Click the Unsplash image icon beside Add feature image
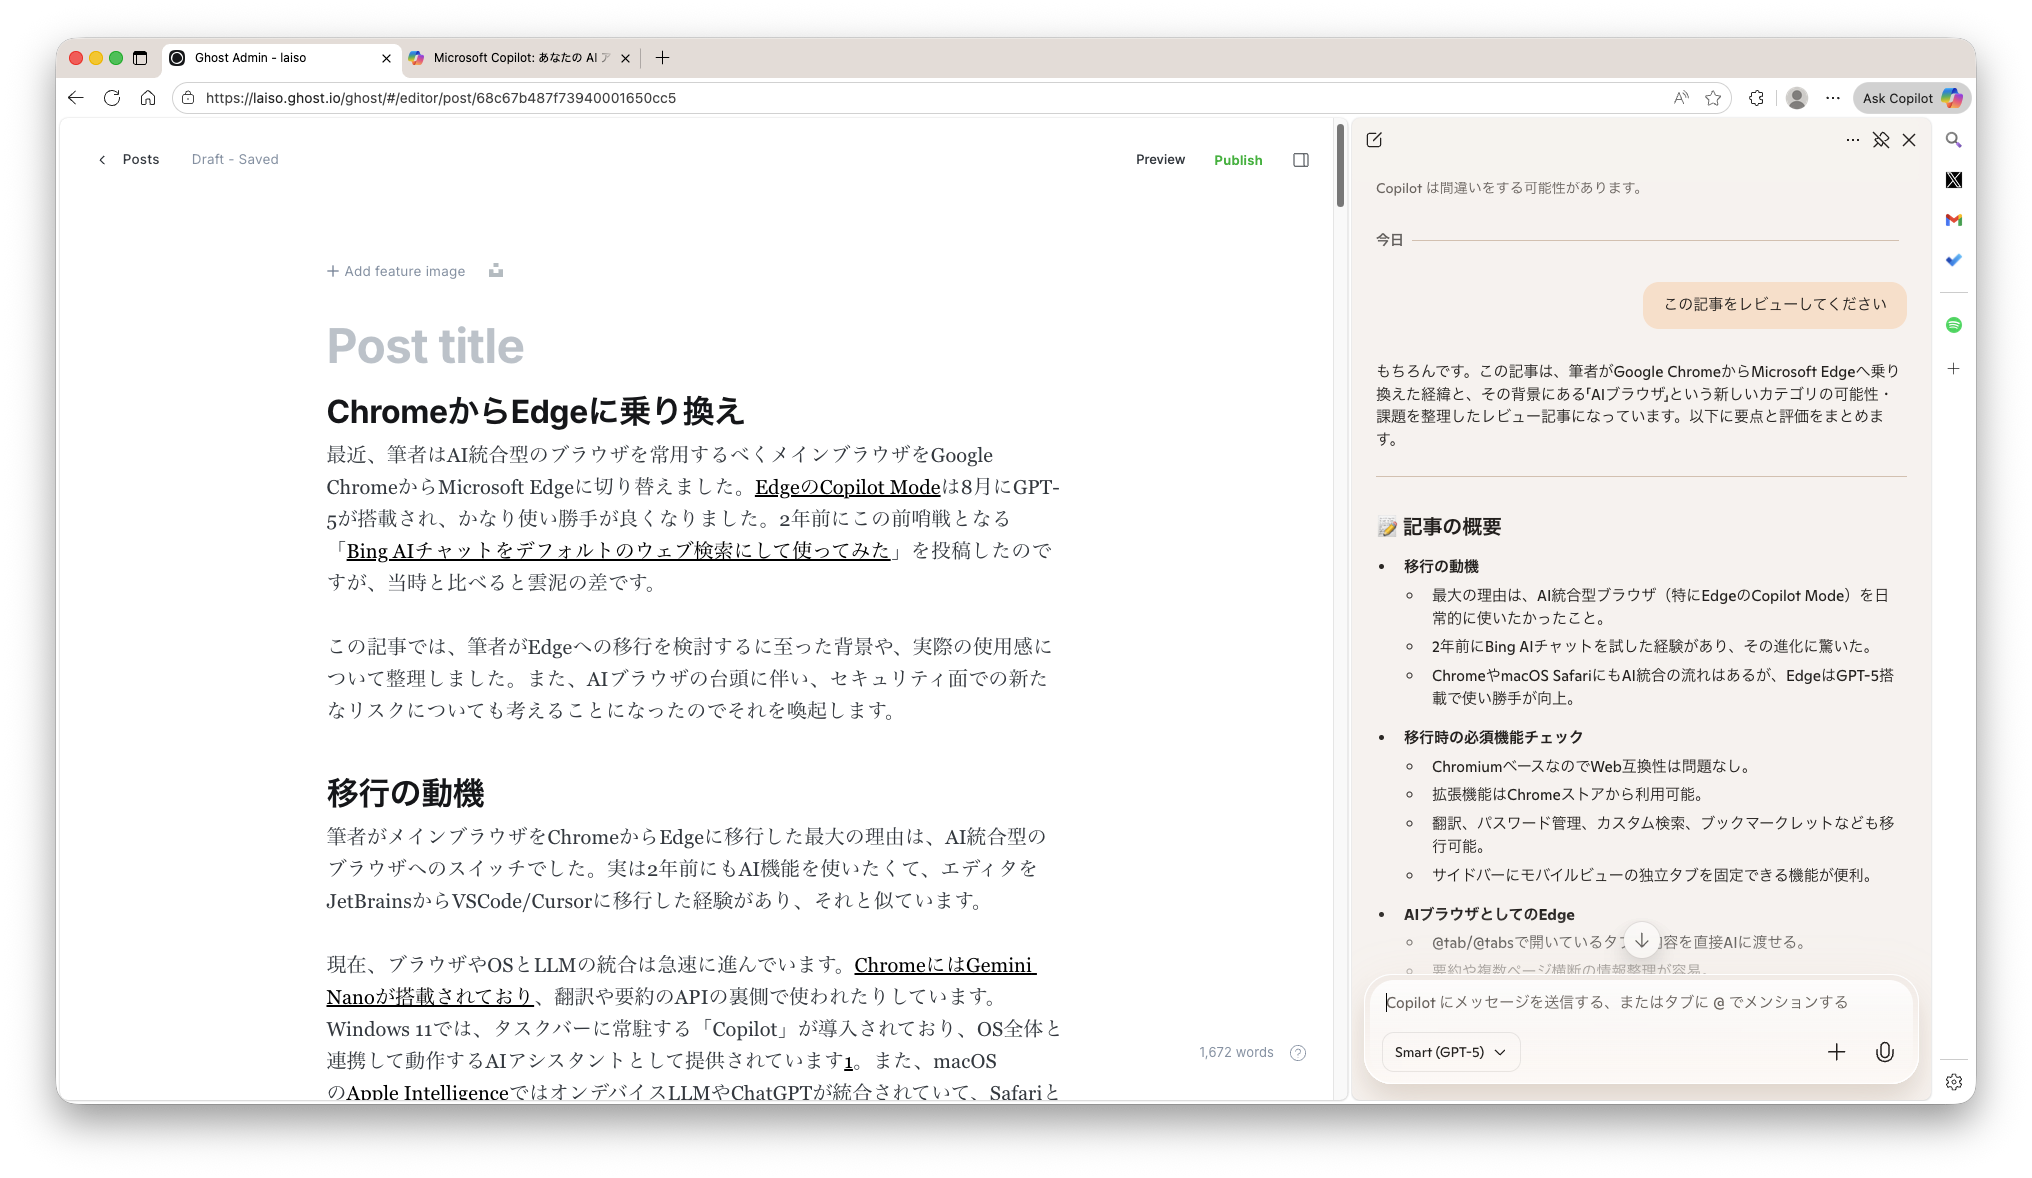 click(x=495, y=271)
